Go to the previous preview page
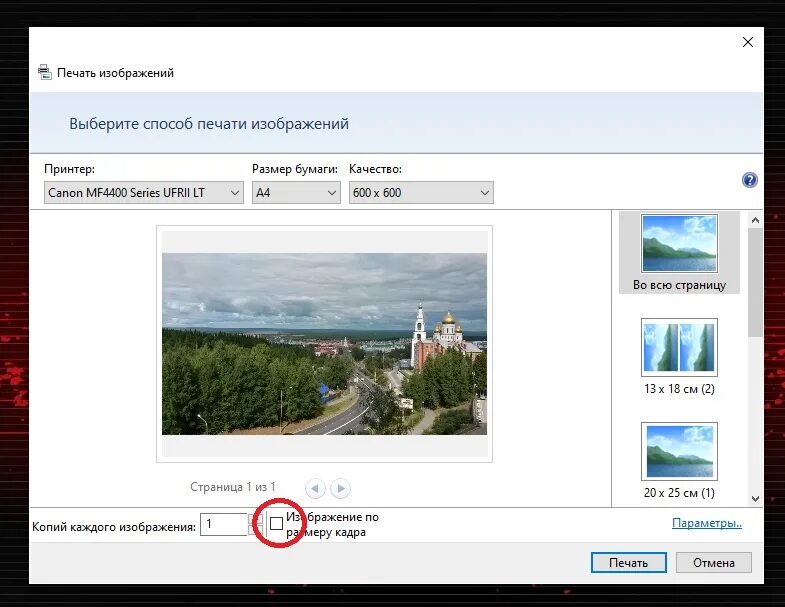This screenshot has width=785, height=607. pyautogui.click(x=315, y=488)
